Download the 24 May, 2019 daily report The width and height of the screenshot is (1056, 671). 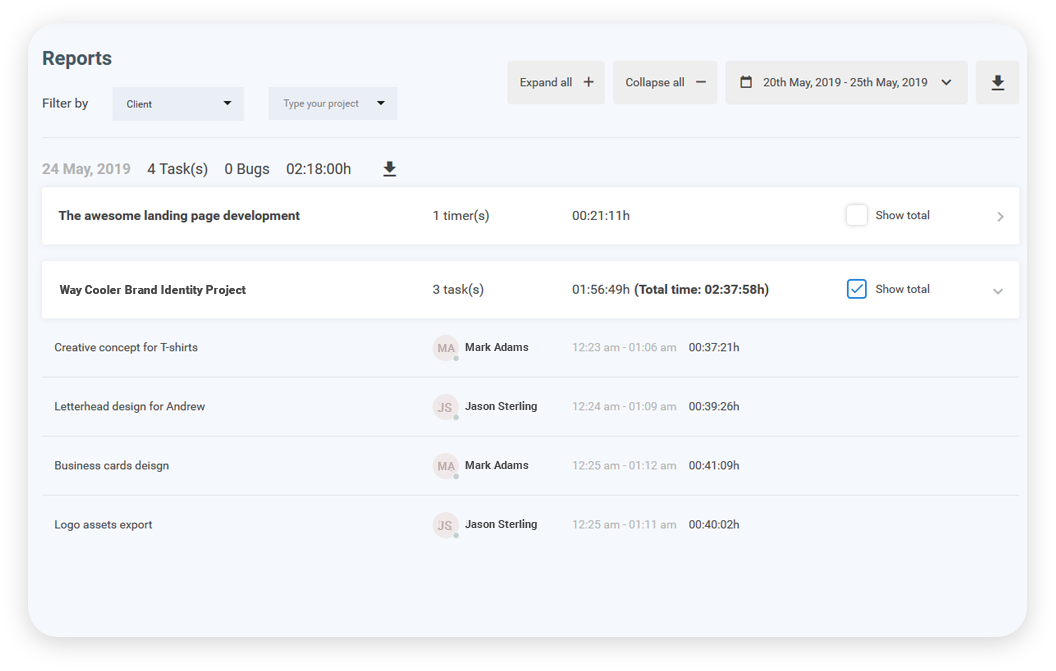coord(390,169)
